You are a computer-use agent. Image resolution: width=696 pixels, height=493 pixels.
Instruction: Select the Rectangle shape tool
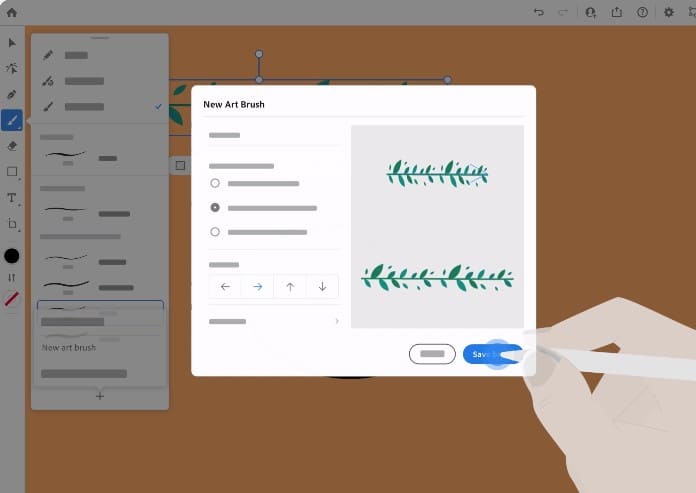point(12,172)
